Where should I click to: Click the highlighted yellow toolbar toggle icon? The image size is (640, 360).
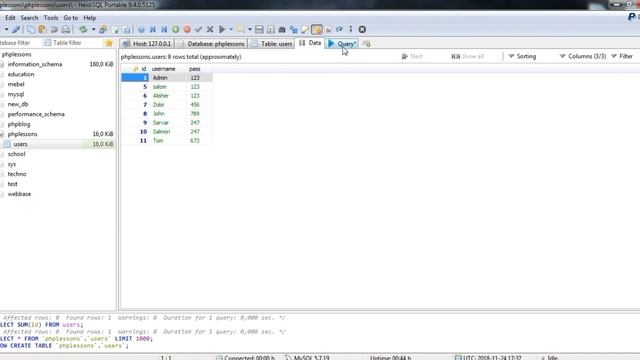point(316,29)
